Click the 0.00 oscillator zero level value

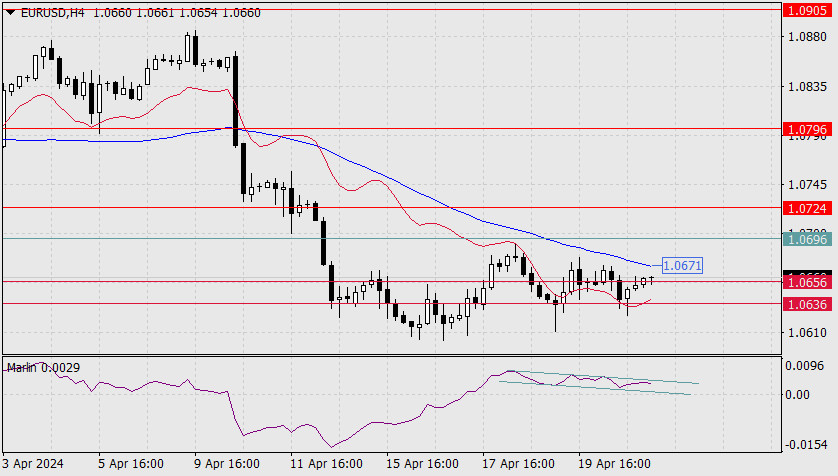(x=798, y=394)
